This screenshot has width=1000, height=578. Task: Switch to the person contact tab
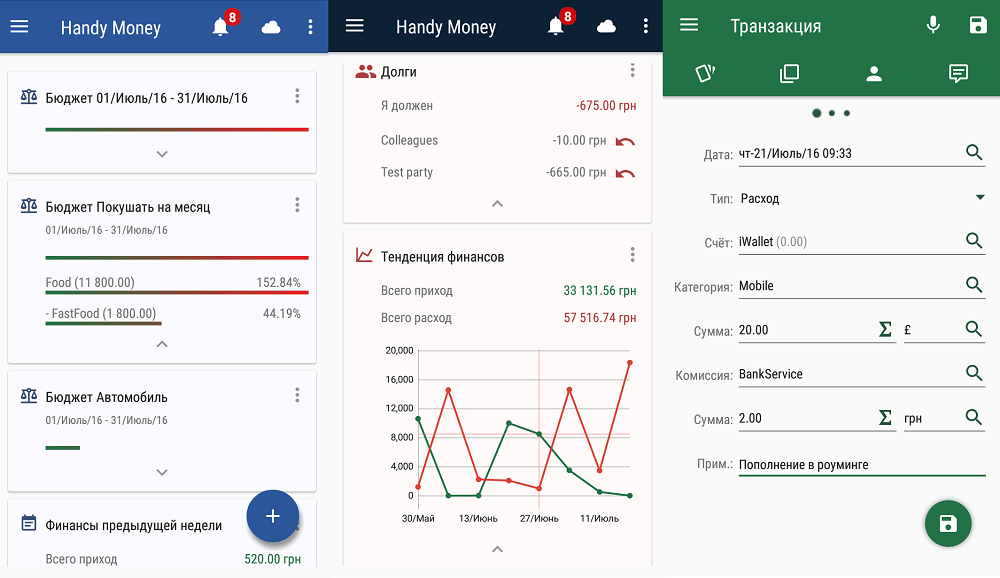pos(874,73)
